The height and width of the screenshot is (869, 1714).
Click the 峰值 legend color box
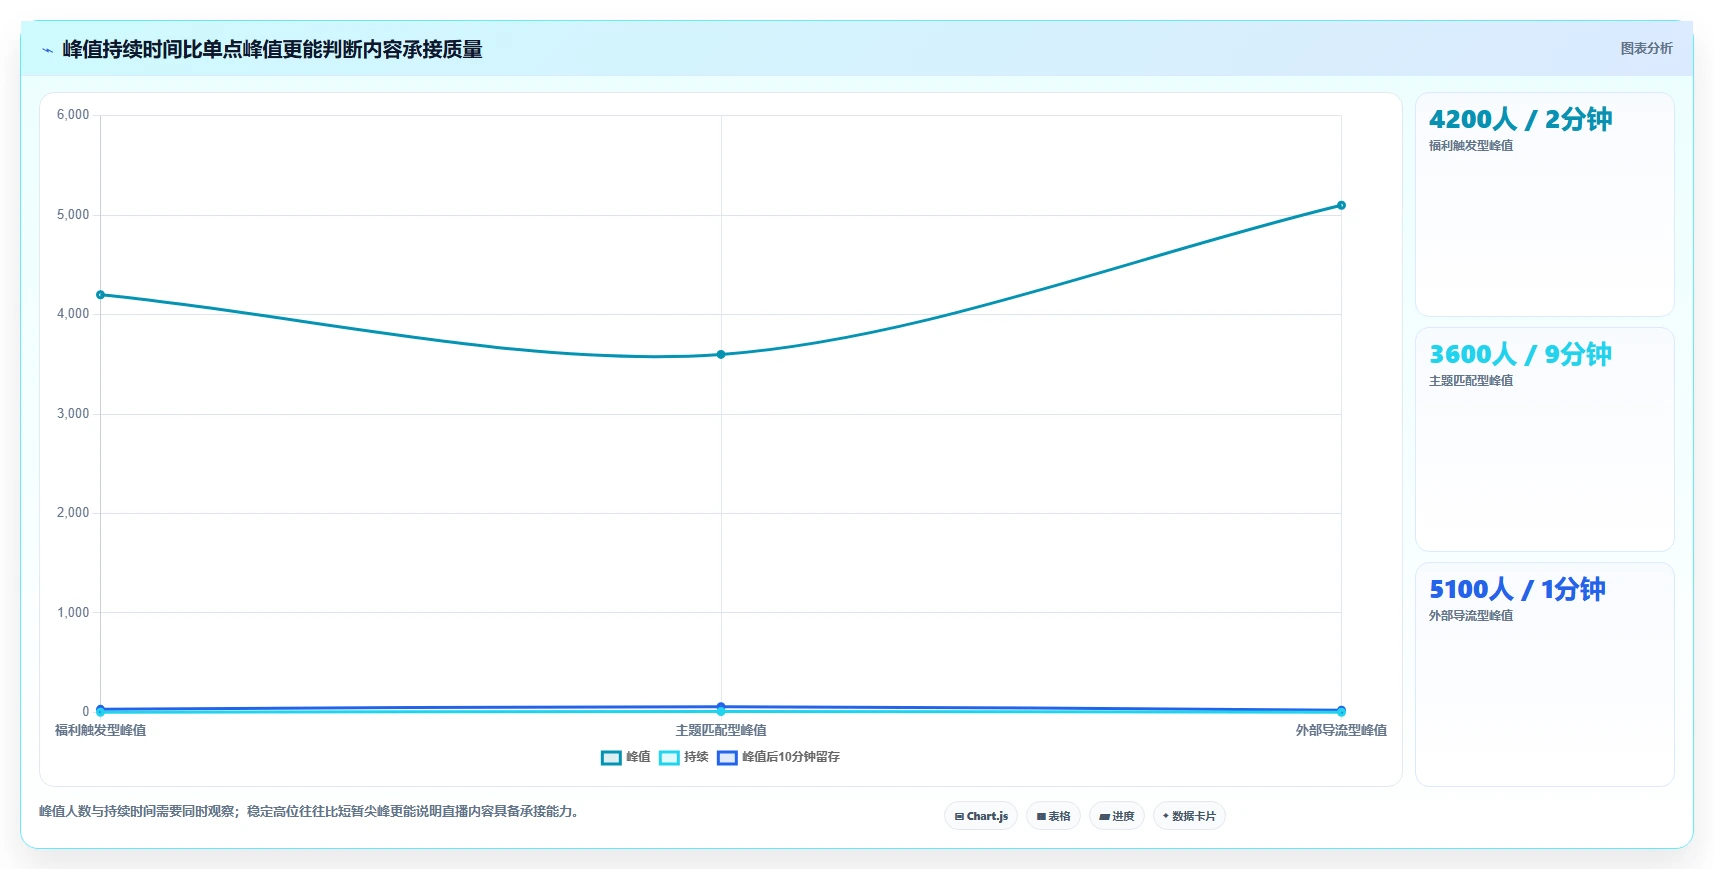tap(611, 757)
